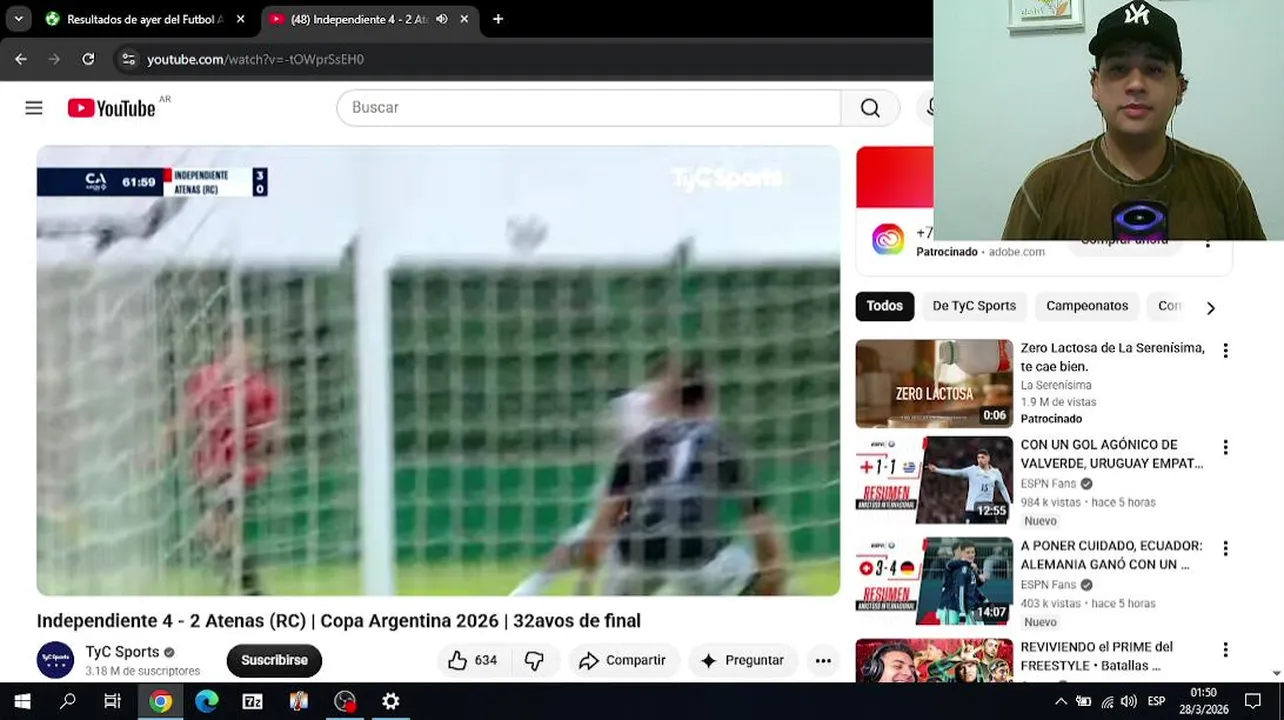Open Settings gear on the taskbar
Viewport: 1284px width, 720px height.
tap(391, 701)
